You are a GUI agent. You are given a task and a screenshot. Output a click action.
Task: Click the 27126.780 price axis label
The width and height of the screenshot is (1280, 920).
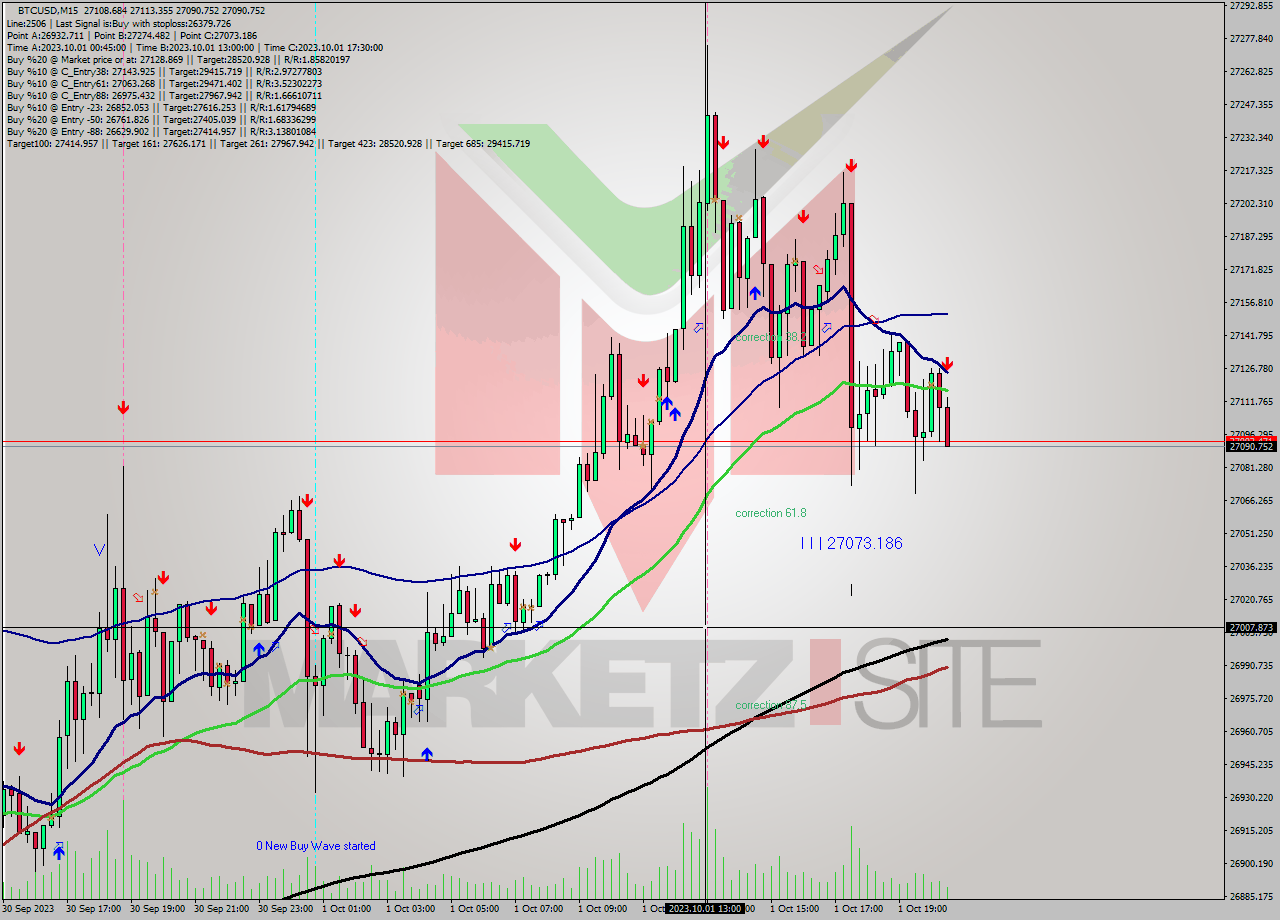point(1251,368)
